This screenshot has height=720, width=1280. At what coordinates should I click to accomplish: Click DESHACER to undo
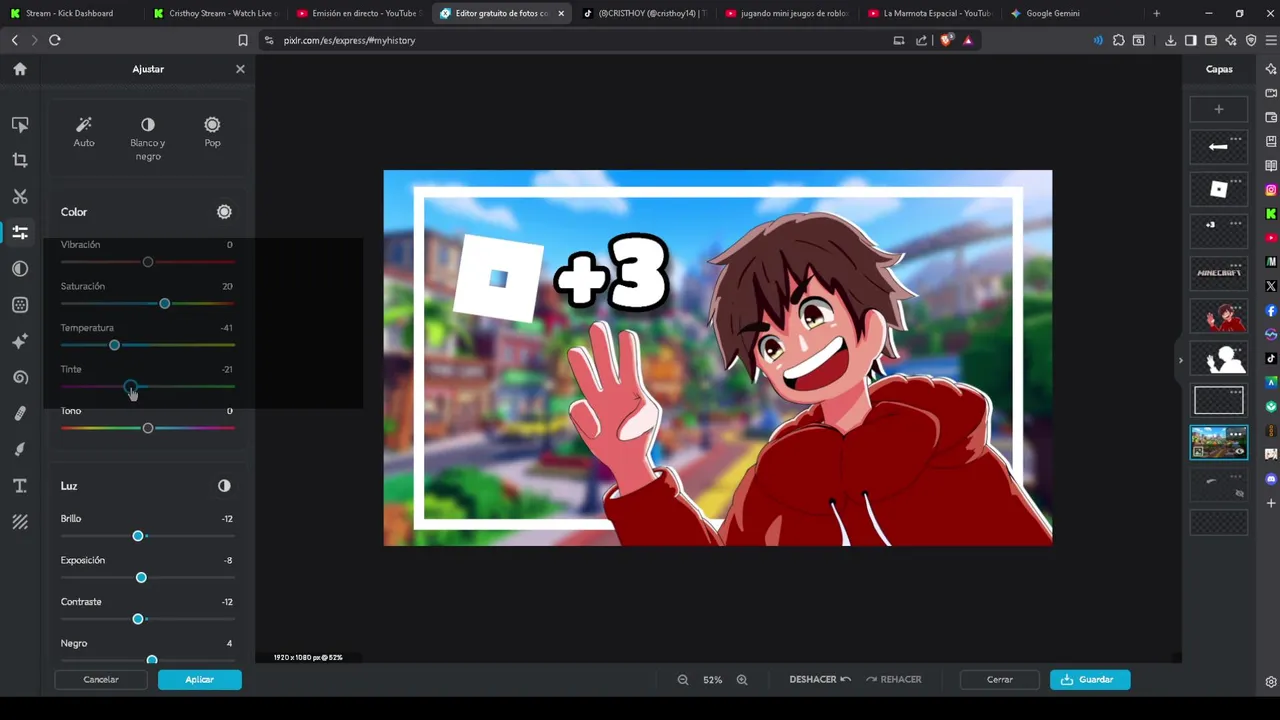click(820, 680)
